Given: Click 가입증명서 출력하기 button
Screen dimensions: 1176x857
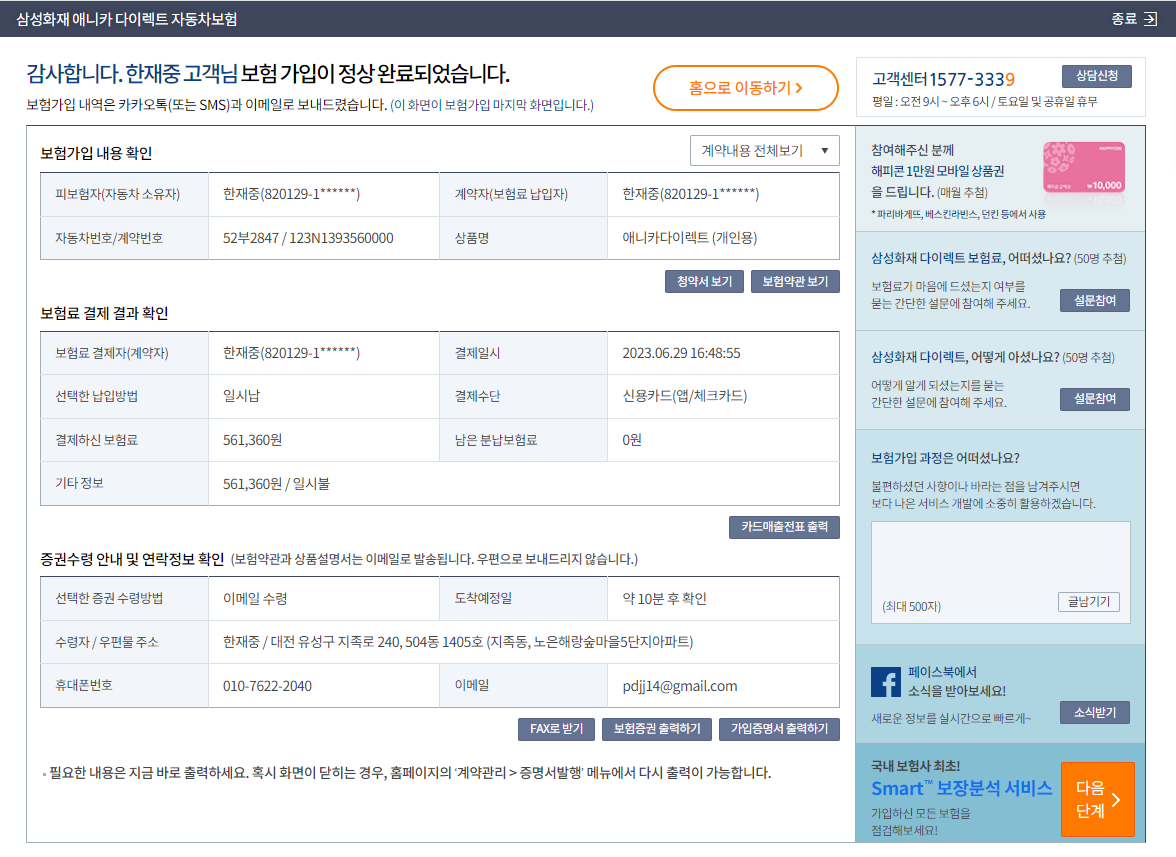Looking at the screenshot, I should pos(779,729).
